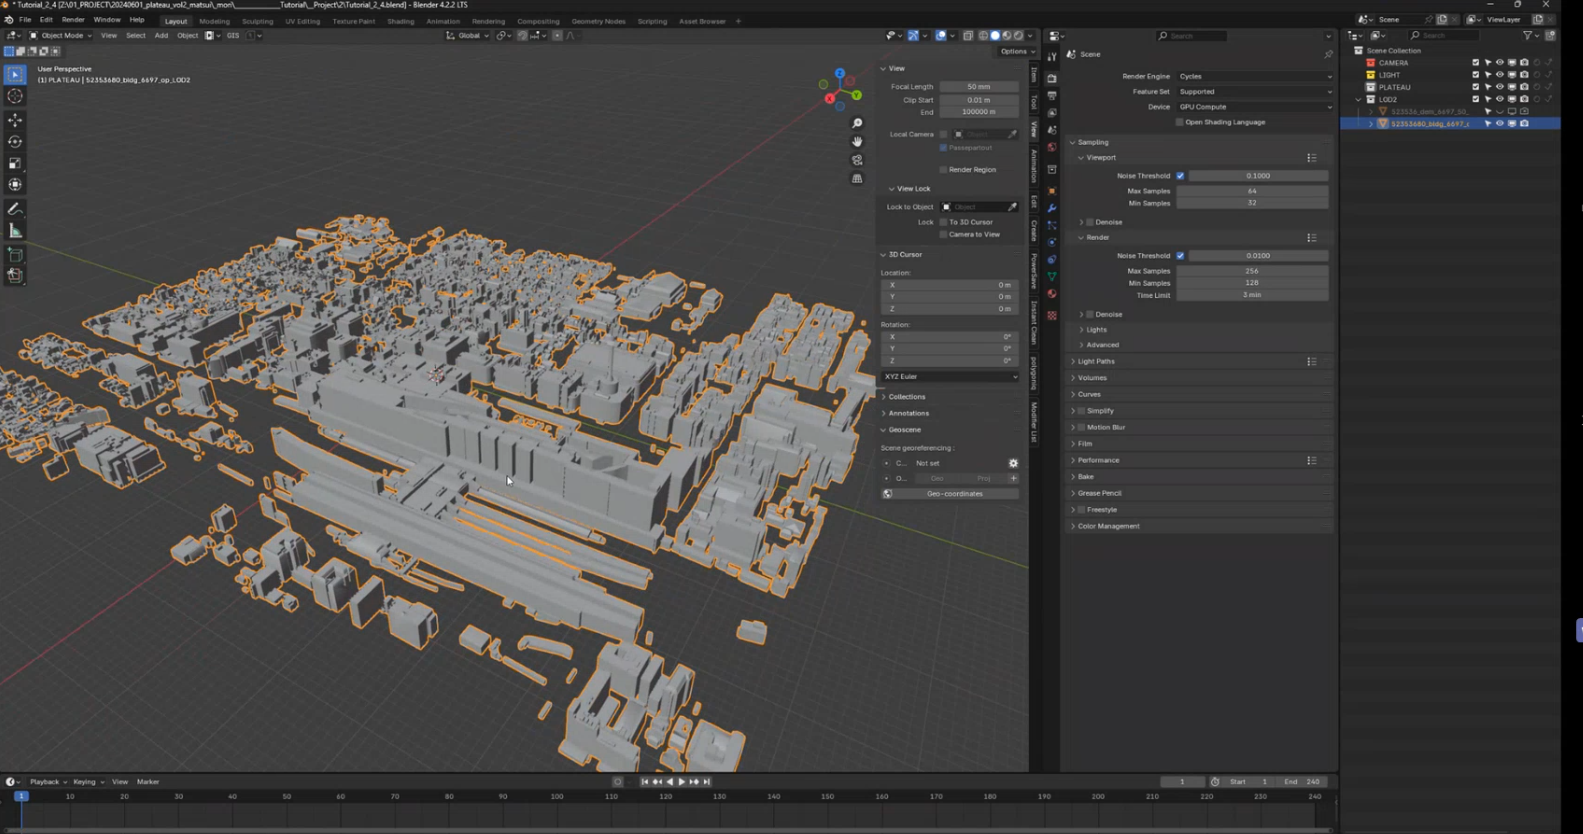The height and width of the screenshot is (834, 1583).
Task: Open the Object Data green triangle tab
Action: point(1052,276)
